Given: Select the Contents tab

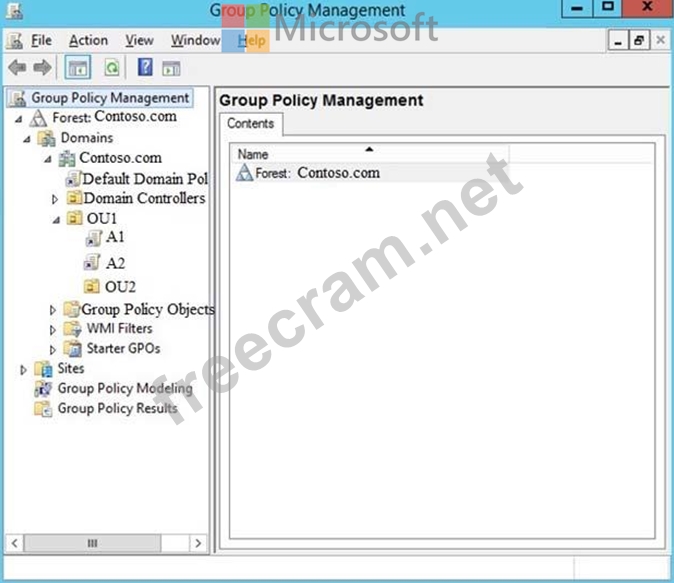Looking at the screenshot, I should click(x=251, y=123).
